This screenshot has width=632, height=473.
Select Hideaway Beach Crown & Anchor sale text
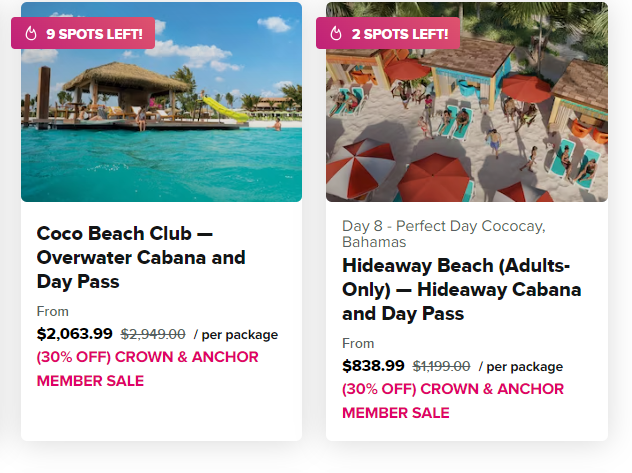pyautogui.click(x=453, y=401)
